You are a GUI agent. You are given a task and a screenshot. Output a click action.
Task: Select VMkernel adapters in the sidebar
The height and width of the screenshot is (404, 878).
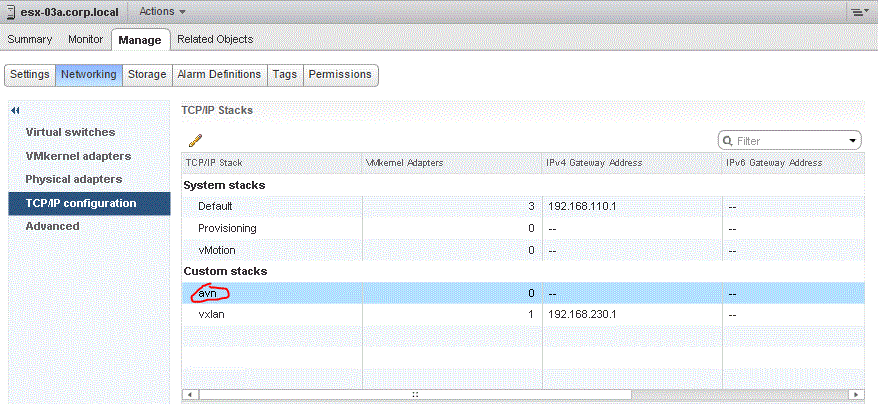(x=78, y=156)
